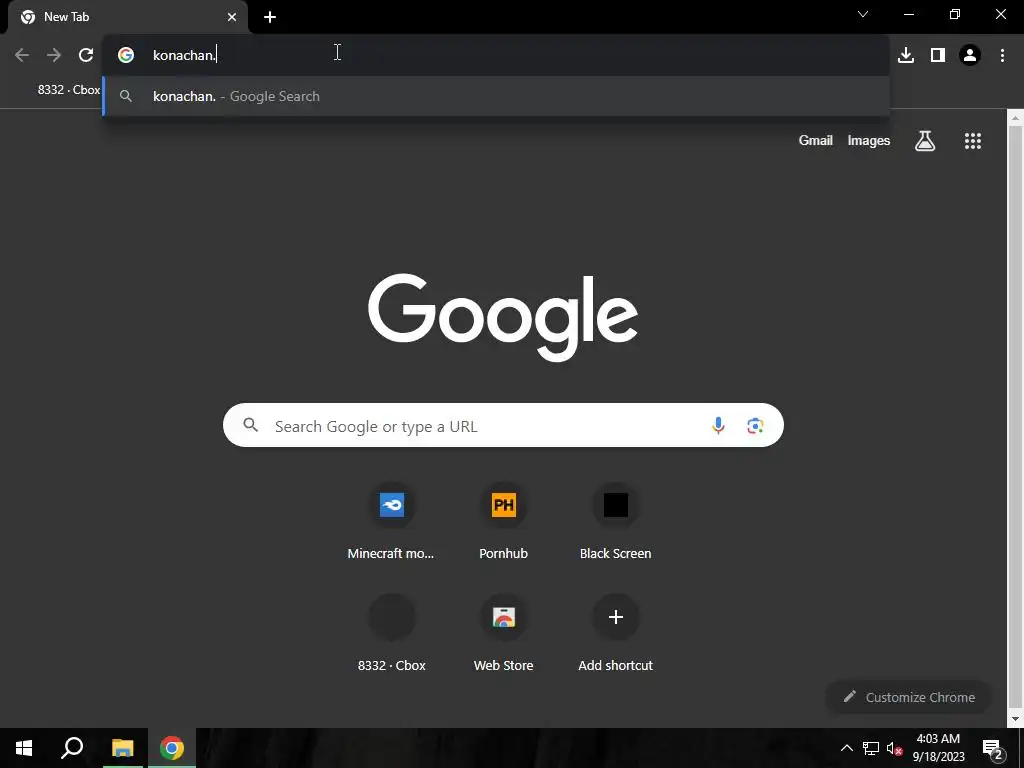Image resolution: width=1024 pixels, height=768 pixels.
Task: Toggle the side panel icon
Action: [x=938, y=55]
